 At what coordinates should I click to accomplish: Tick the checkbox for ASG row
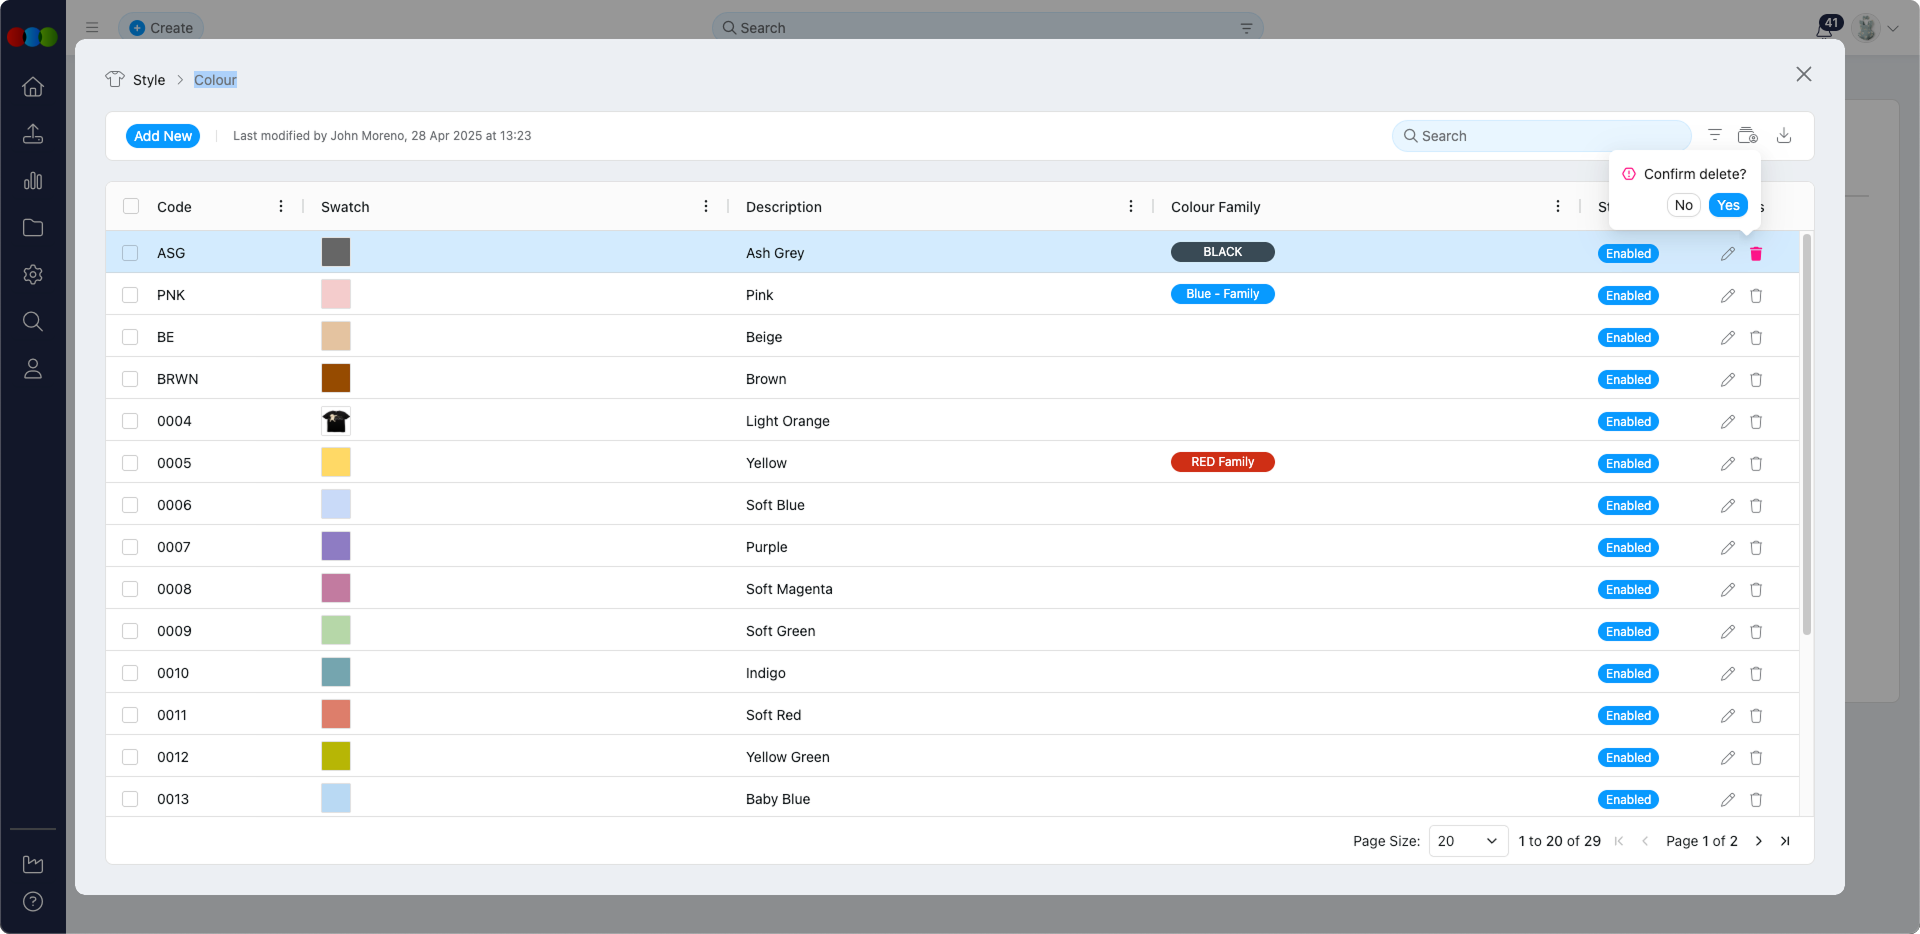point(130,253)
